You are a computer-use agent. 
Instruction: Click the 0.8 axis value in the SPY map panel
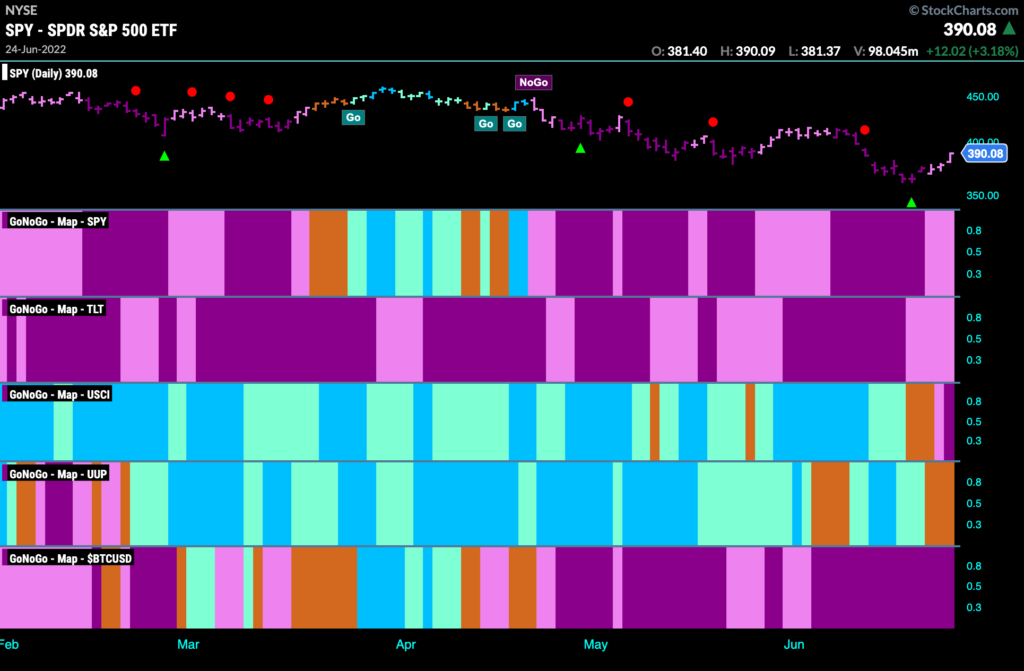coord(974,231)
